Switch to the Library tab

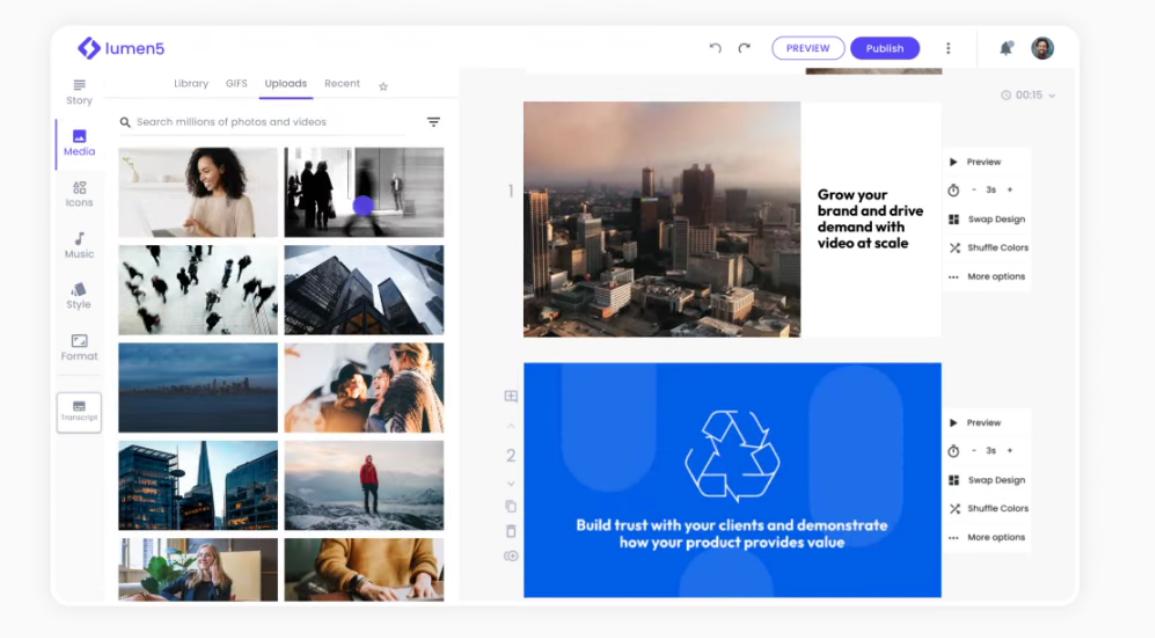[191, 84]
